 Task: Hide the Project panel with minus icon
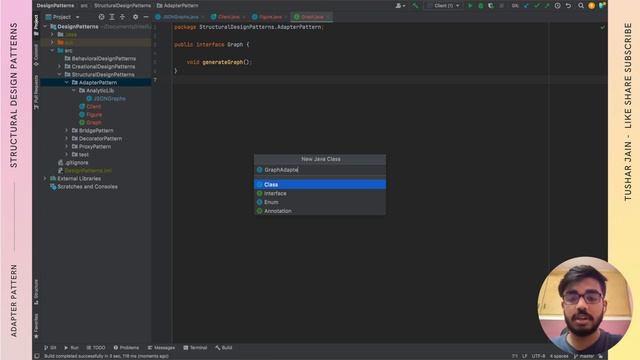146,17
